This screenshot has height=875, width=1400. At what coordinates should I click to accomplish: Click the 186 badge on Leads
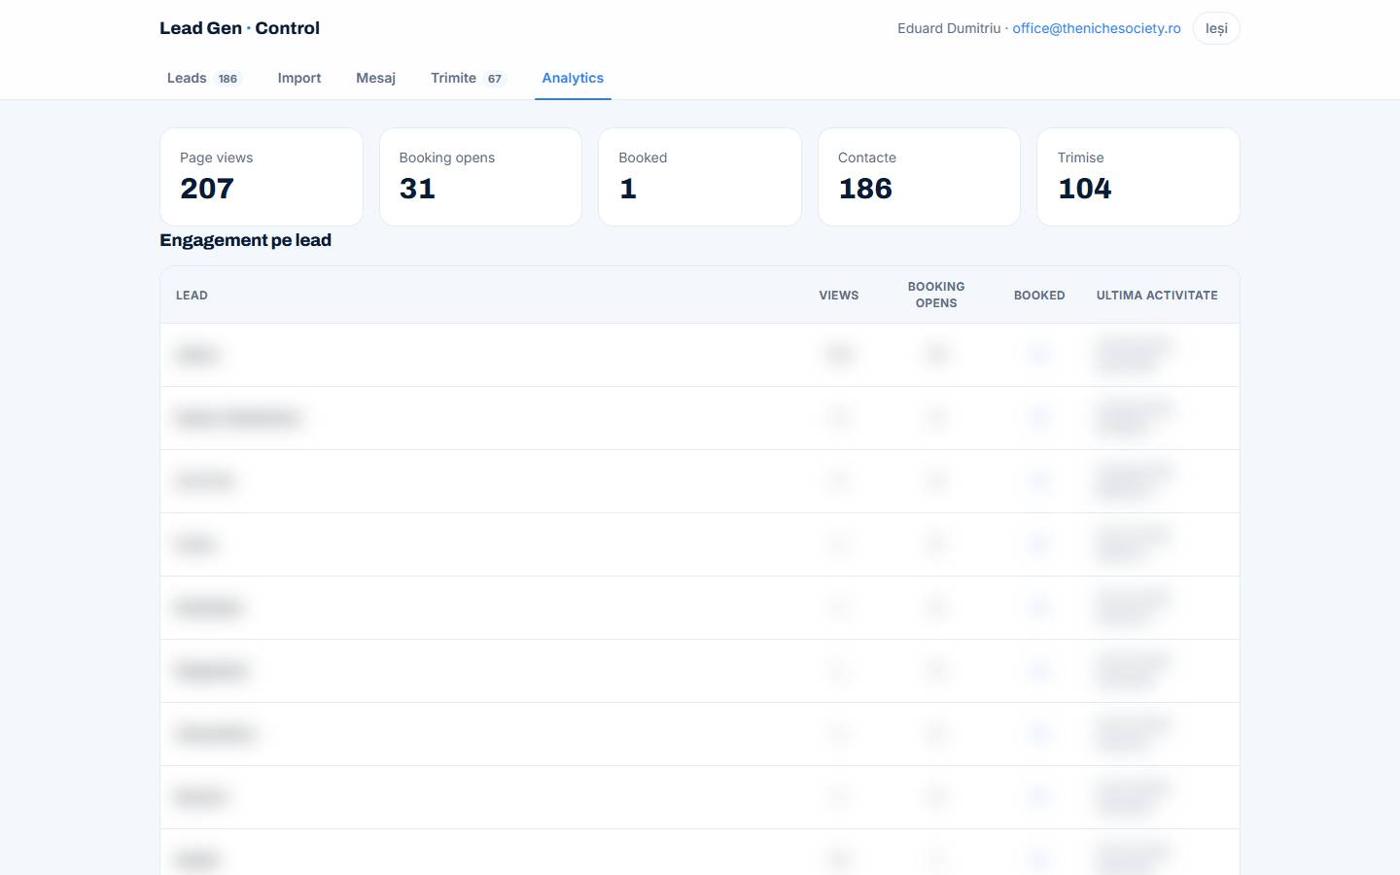pyautogui.click(x=228, y=79)
